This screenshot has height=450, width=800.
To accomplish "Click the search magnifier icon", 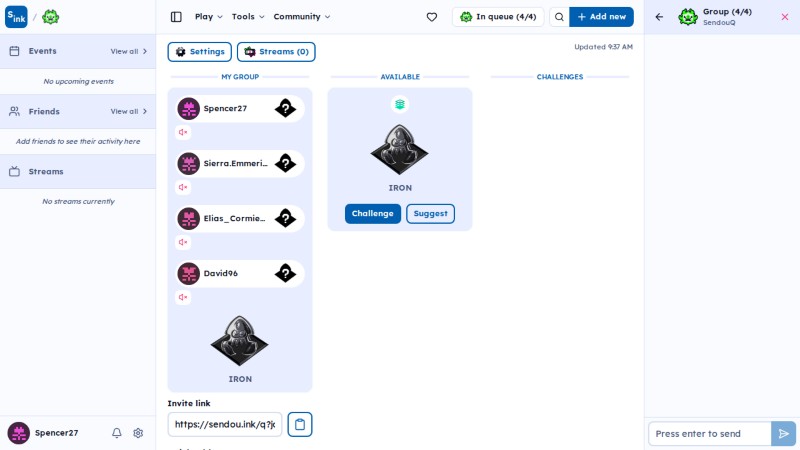I will point(559,17).
